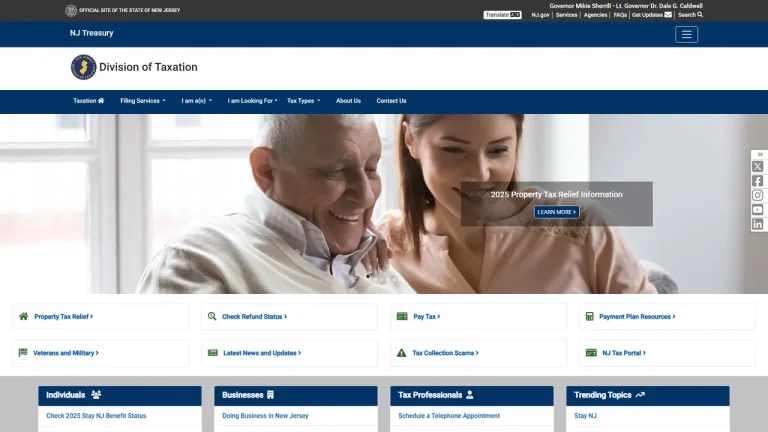Click Get Updates envelope link
768x432 pixels.
pyautogui.click(x=652, y=15)
